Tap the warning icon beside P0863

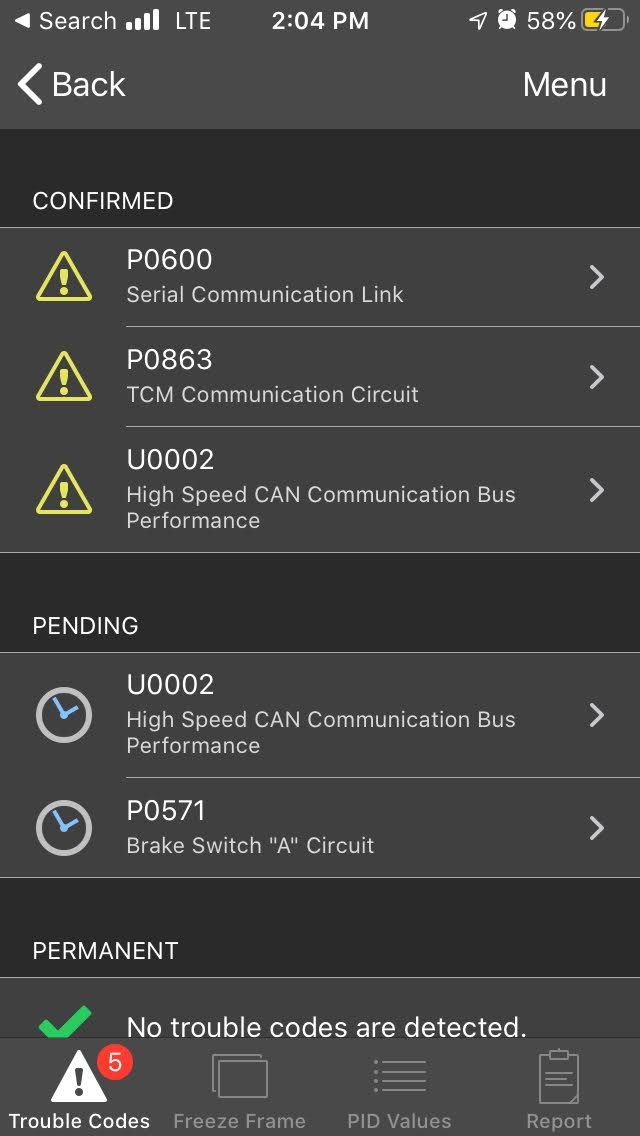[64, 377]
